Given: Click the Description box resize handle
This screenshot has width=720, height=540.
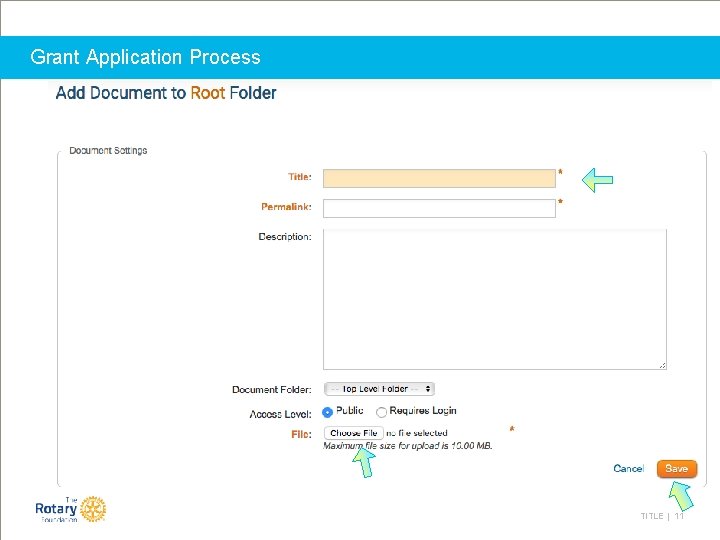Looking at the screenshot, I should (x=662, y=366).
